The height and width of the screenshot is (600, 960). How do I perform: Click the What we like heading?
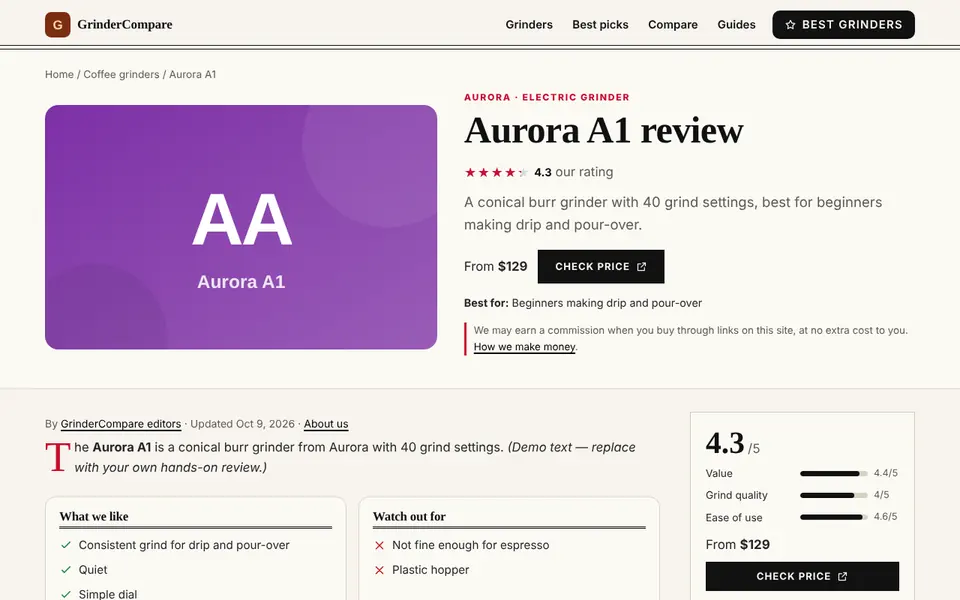coord(94,516)
